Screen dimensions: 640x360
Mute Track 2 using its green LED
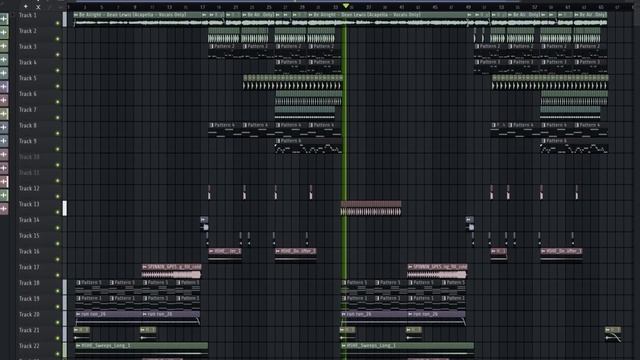[x=58, y=39]
